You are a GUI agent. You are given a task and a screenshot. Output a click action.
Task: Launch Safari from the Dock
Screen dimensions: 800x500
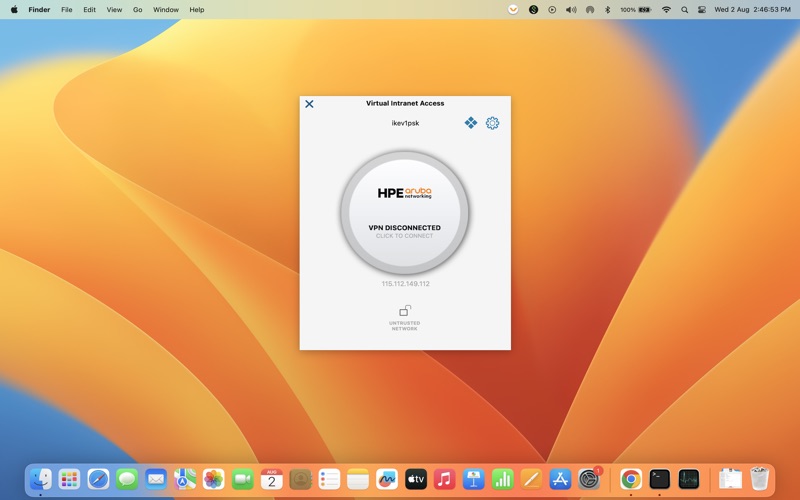tap(98, 479)
